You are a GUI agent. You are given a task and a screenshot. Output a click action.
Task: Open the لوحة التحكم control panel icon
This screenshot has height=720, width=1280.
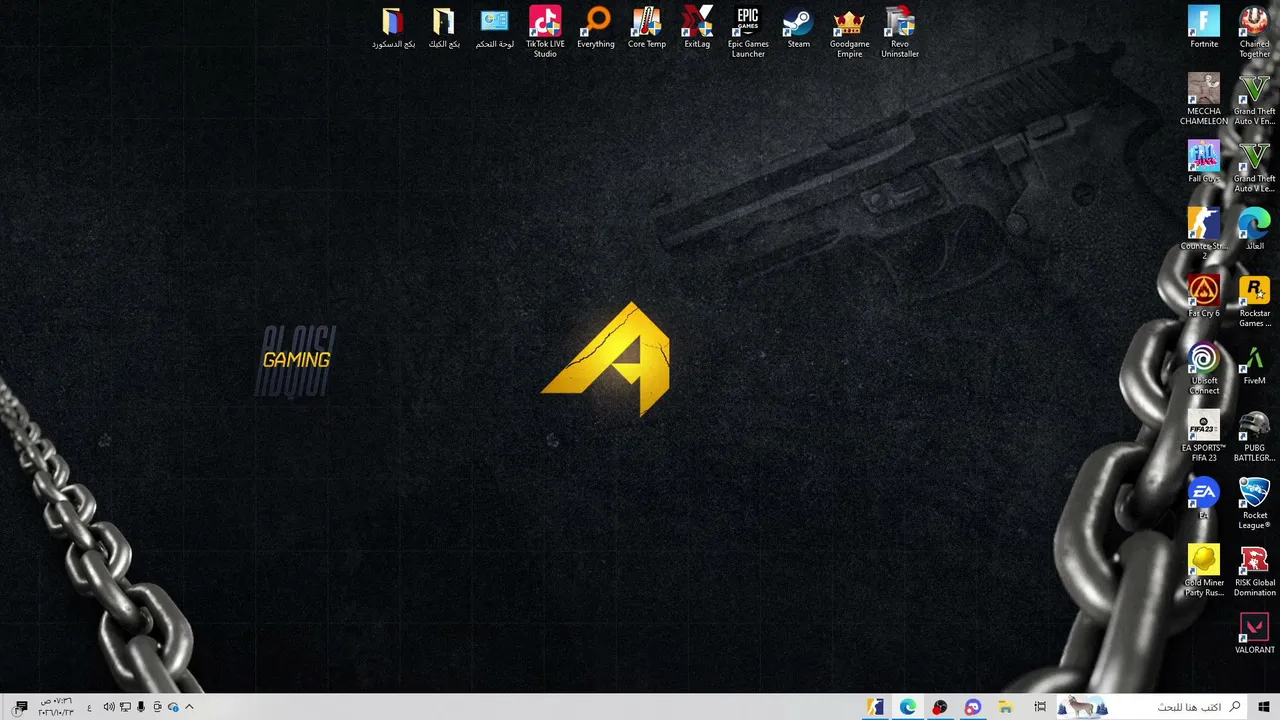(494, 28)
